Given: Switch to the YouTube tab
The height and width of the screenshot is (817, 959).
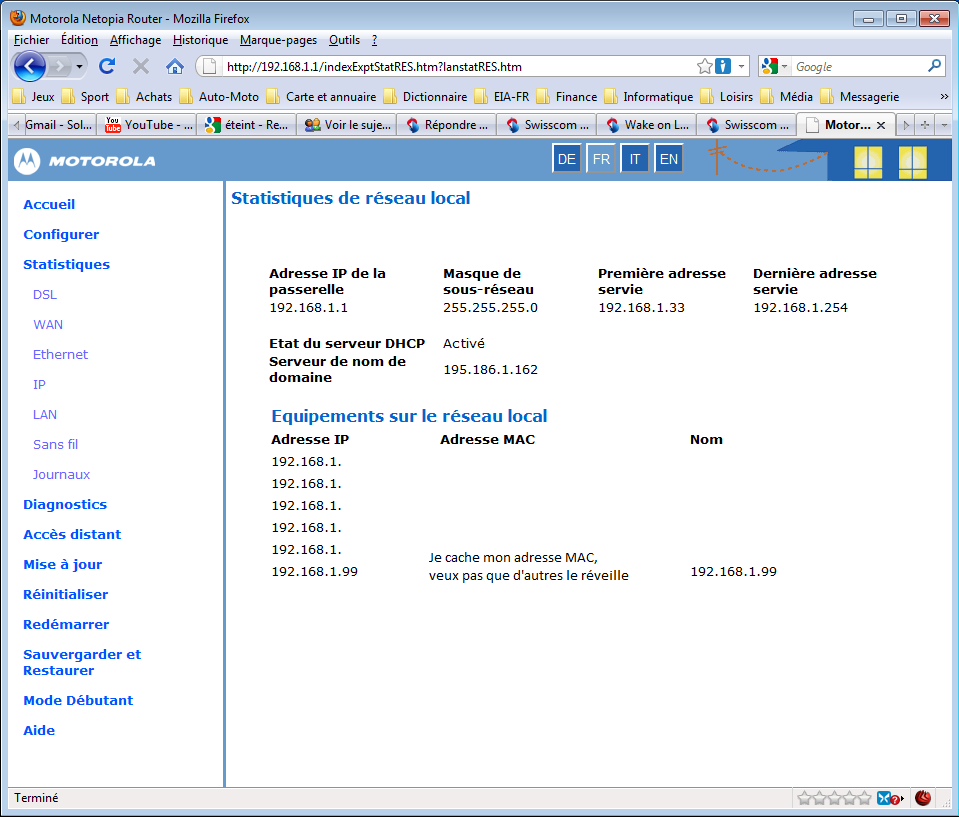Looking at the screenshot, I should 148,125.
